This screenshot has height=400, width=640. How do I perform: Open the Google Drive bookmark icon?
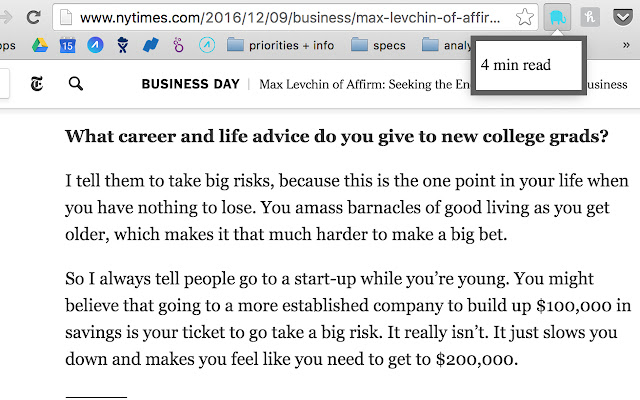[40, 45]
